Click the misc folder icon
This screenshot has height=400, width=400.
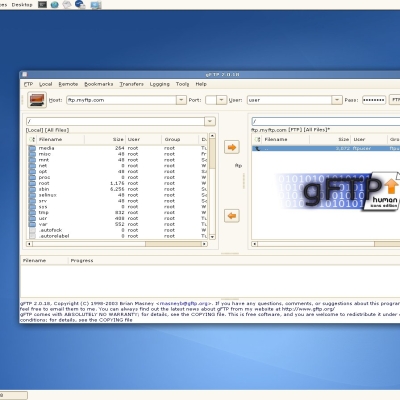pyautogui.click(x=32, y=154)
